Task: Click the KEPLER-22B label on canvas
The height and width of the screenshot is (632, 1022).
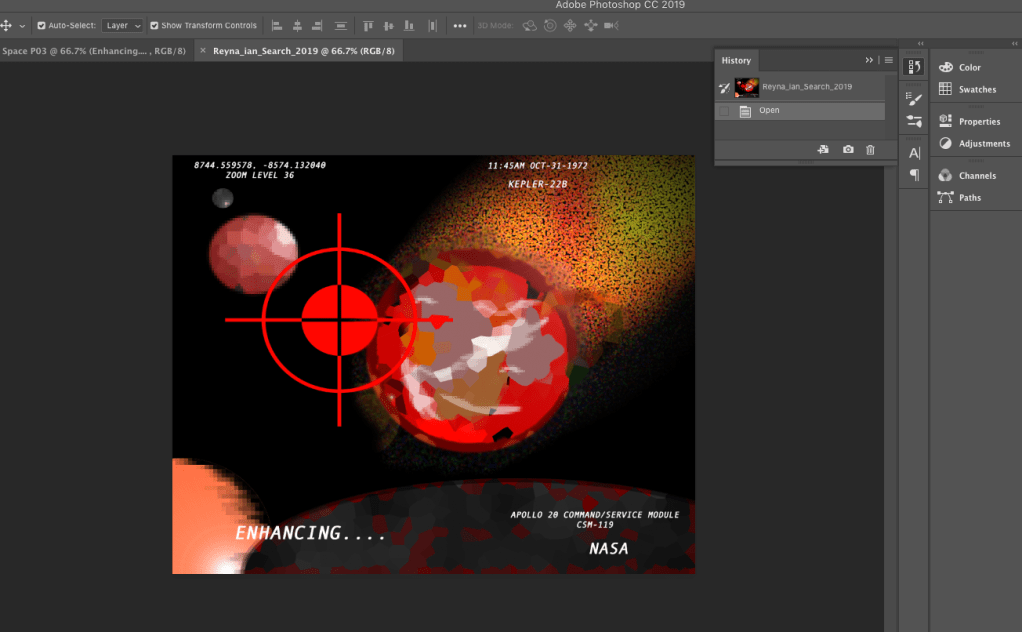Action: point(538,184)
